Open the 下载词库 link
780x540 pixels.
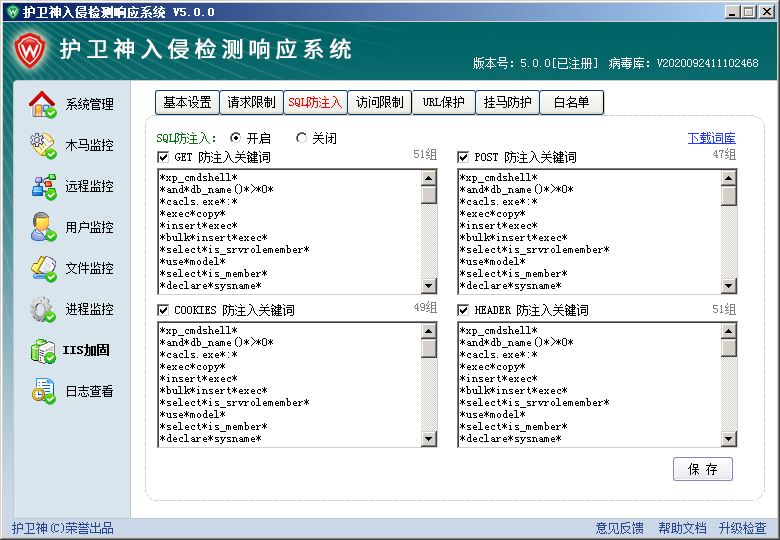[711, 138]
